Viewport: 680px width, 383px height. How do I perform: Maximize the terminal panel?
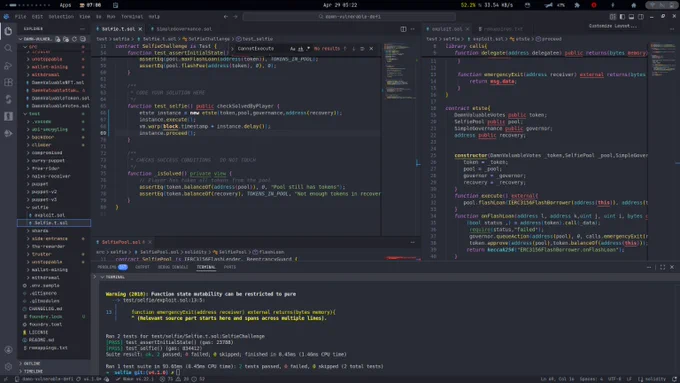(663, 267)
